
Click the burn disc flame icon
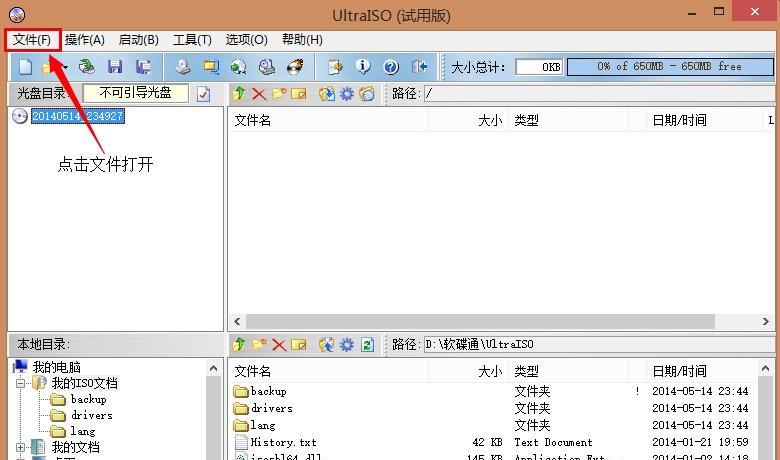click(x=295, y=67)
